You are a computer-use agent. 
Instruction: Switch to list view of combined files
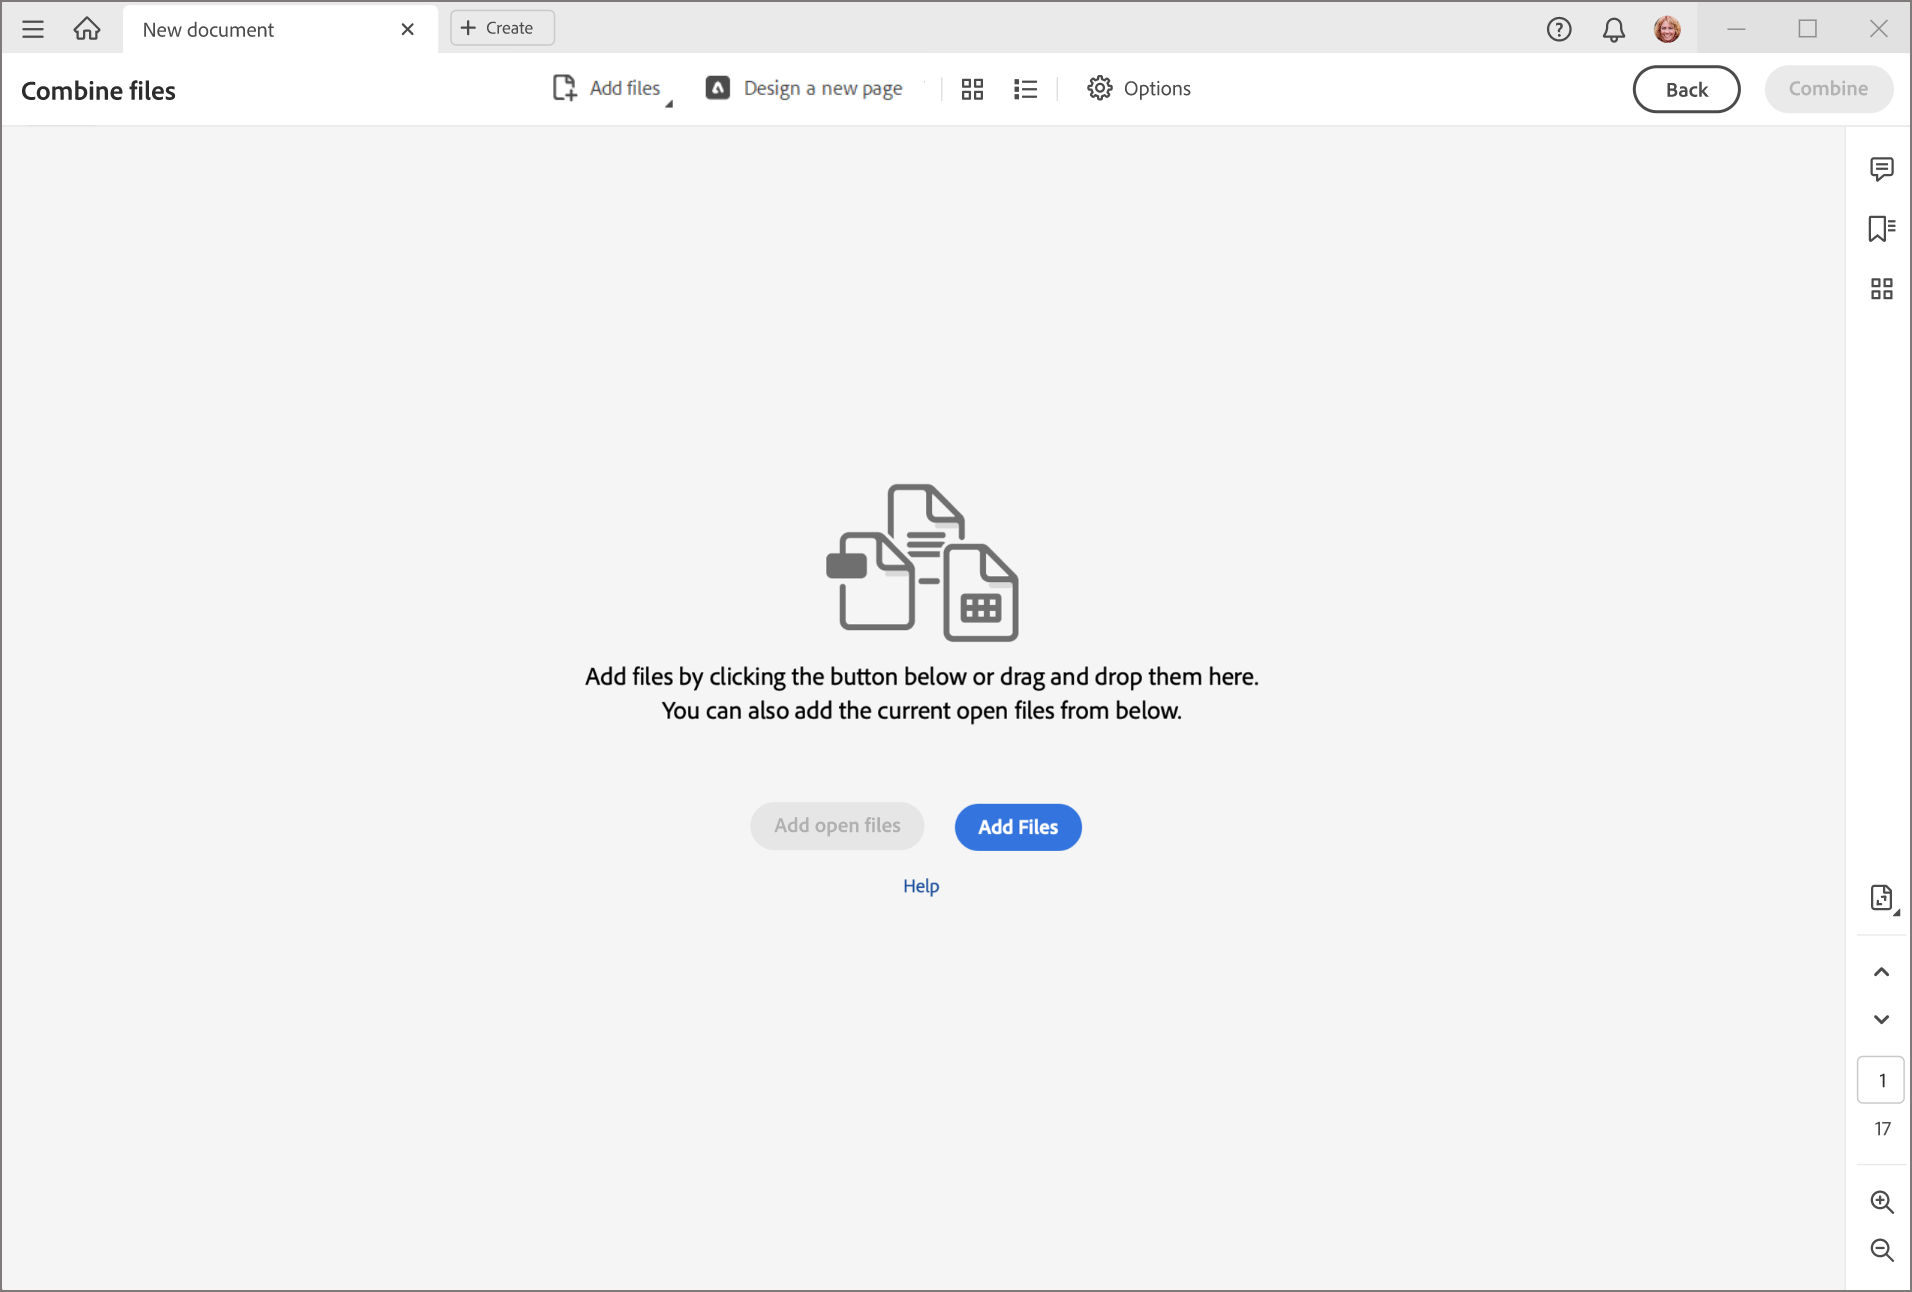pos(1025,88)
